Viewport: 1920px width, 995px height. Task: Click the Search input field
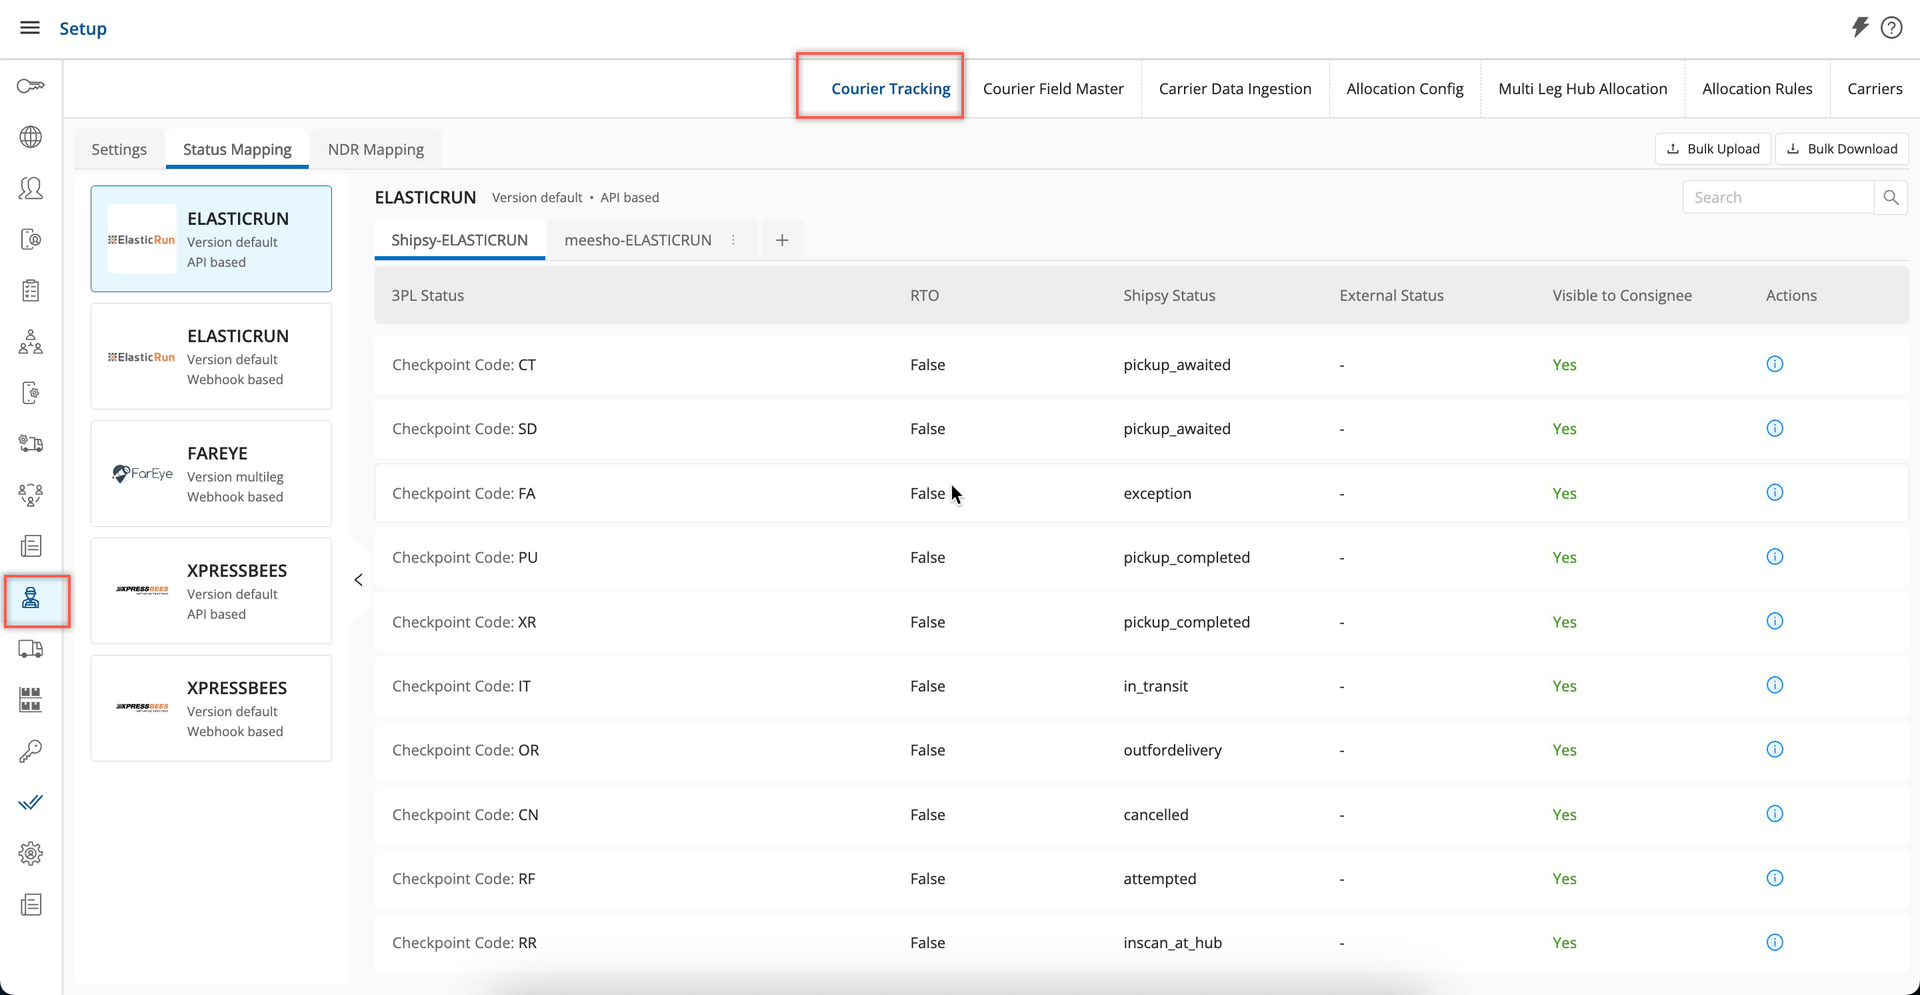(x=1777, y=198)
